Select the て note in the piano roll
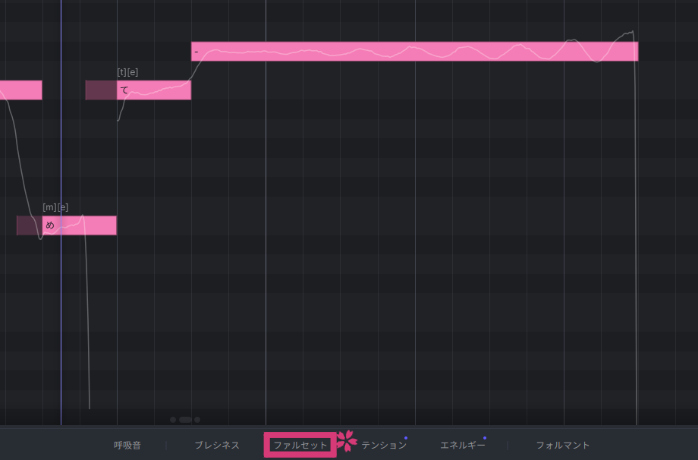The image size is (698, 460). click(153, 91)
